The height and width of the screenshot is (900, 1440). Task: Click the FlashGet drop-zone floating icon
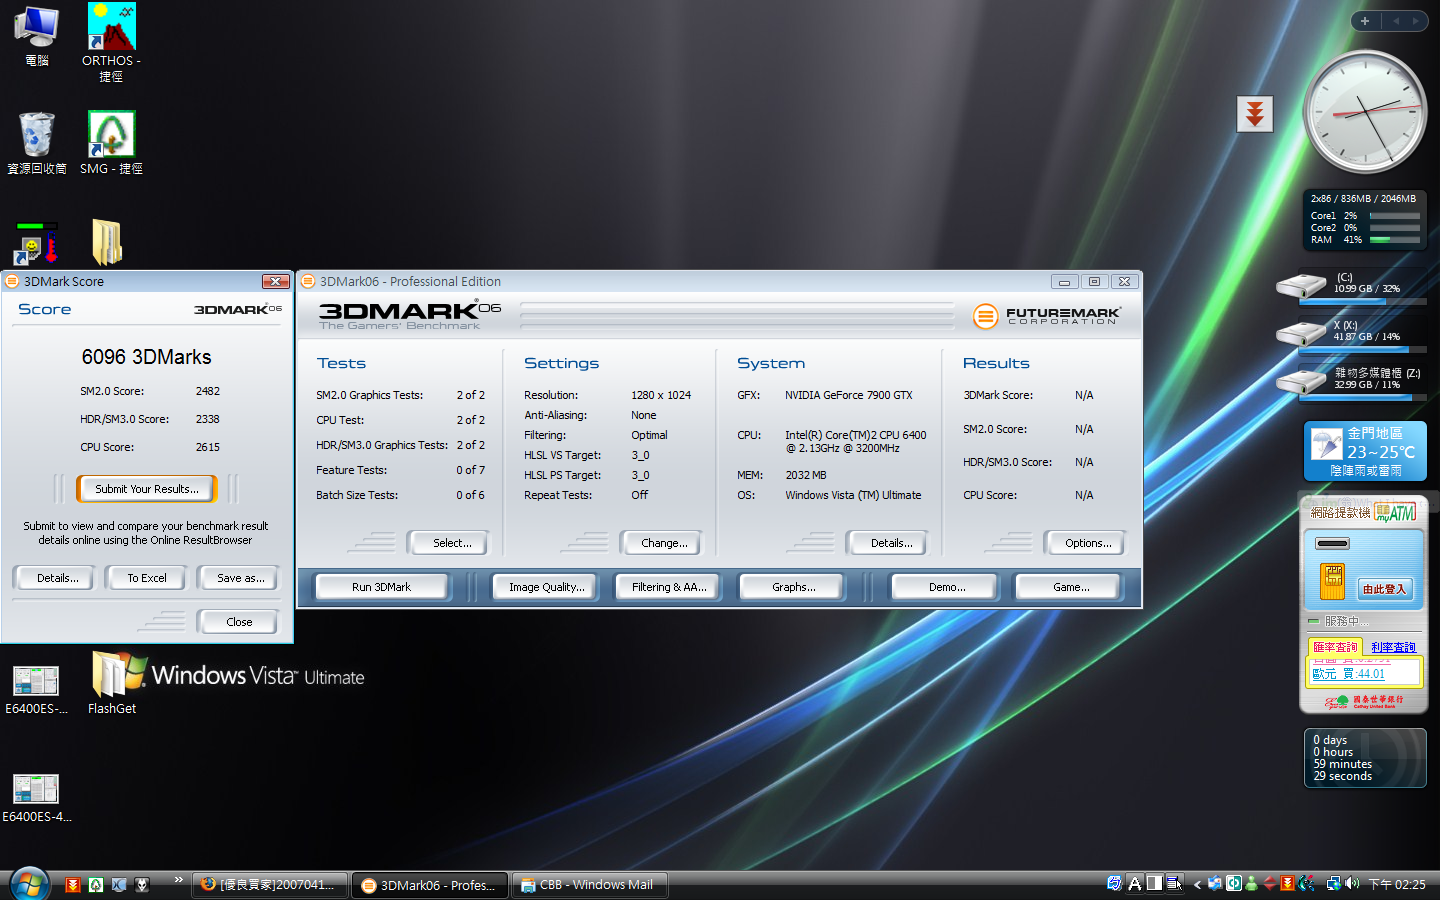1255,114
